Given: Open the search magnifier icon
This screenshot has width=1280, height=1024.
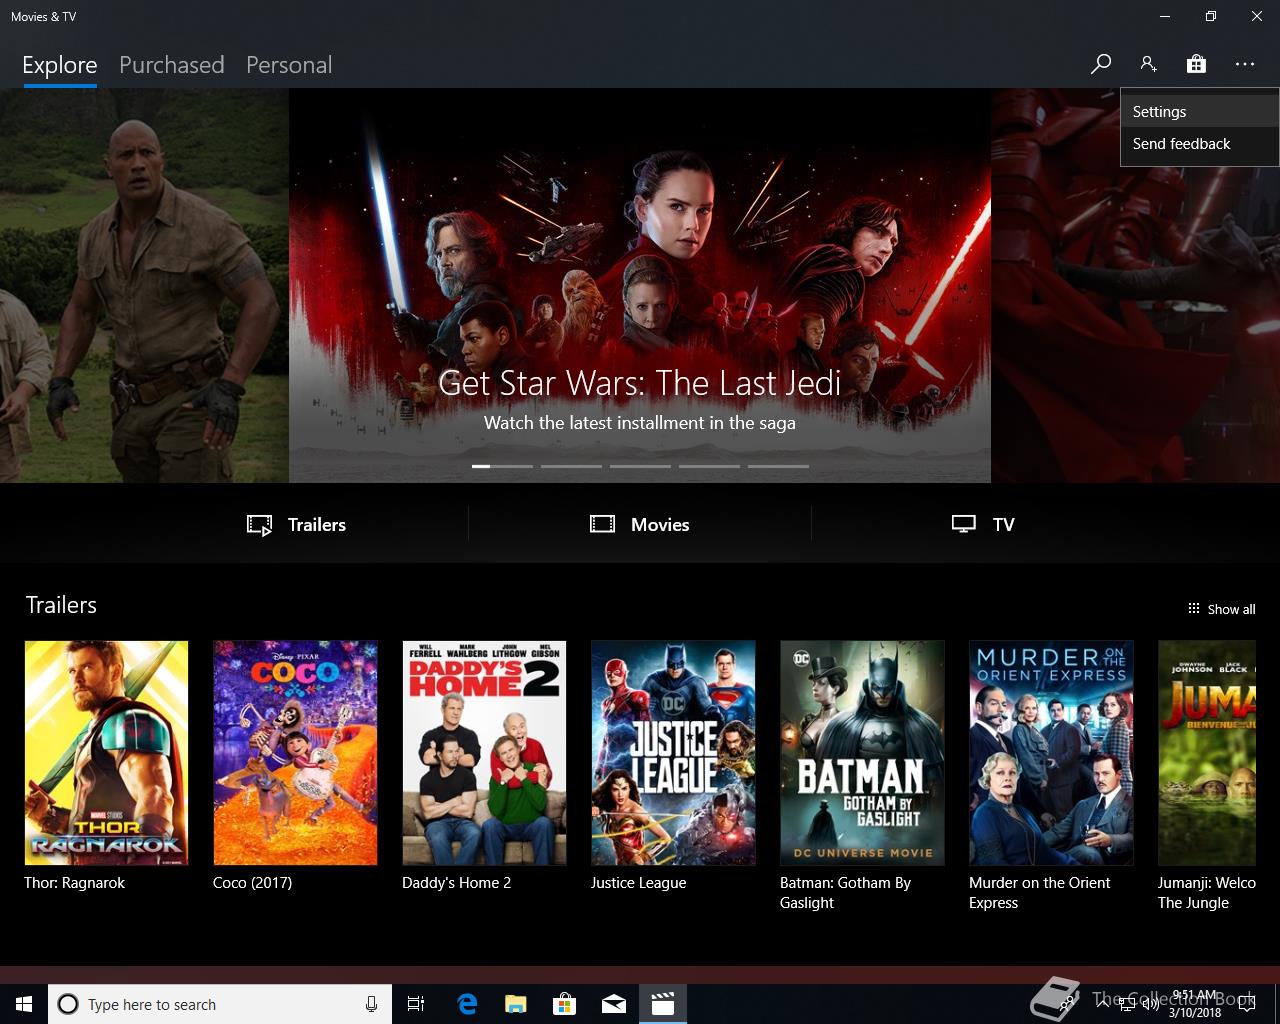Looking at the screenshot, I should tap(1100, 64).
